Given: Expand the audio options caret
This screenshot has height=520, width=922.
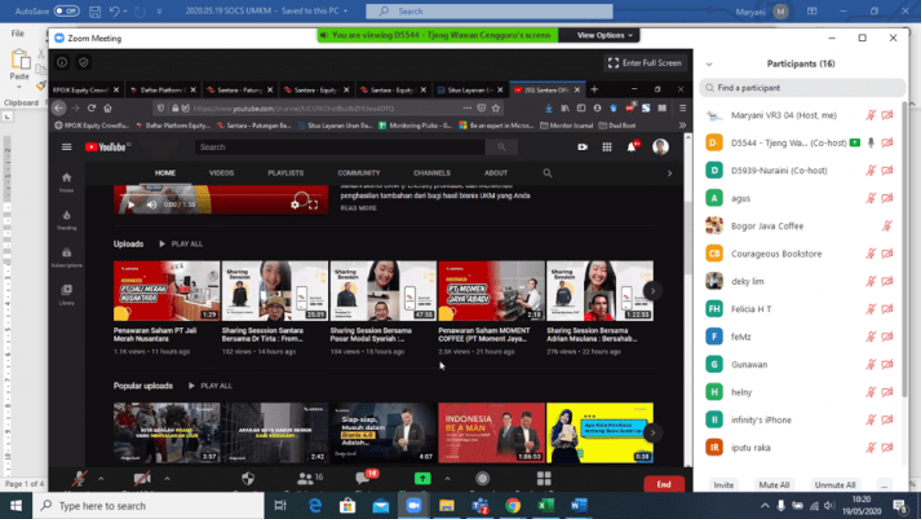Looking at the screenshot, I should point(101,479).
